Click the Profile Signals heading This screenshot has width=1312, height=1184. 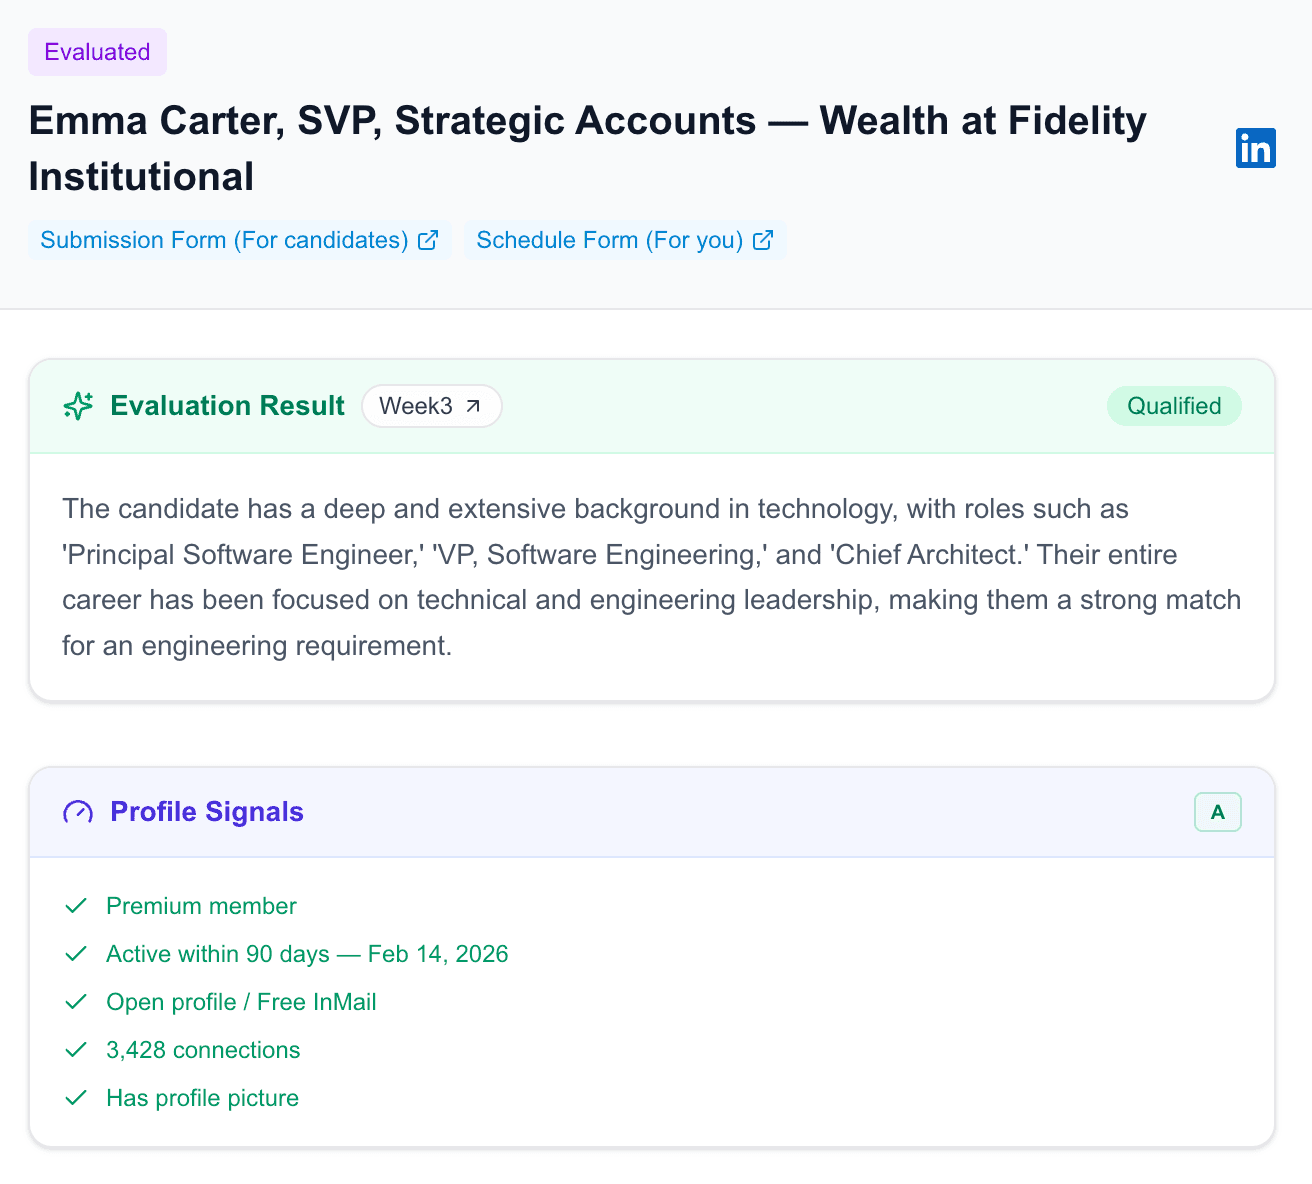(x=207, y=812)
